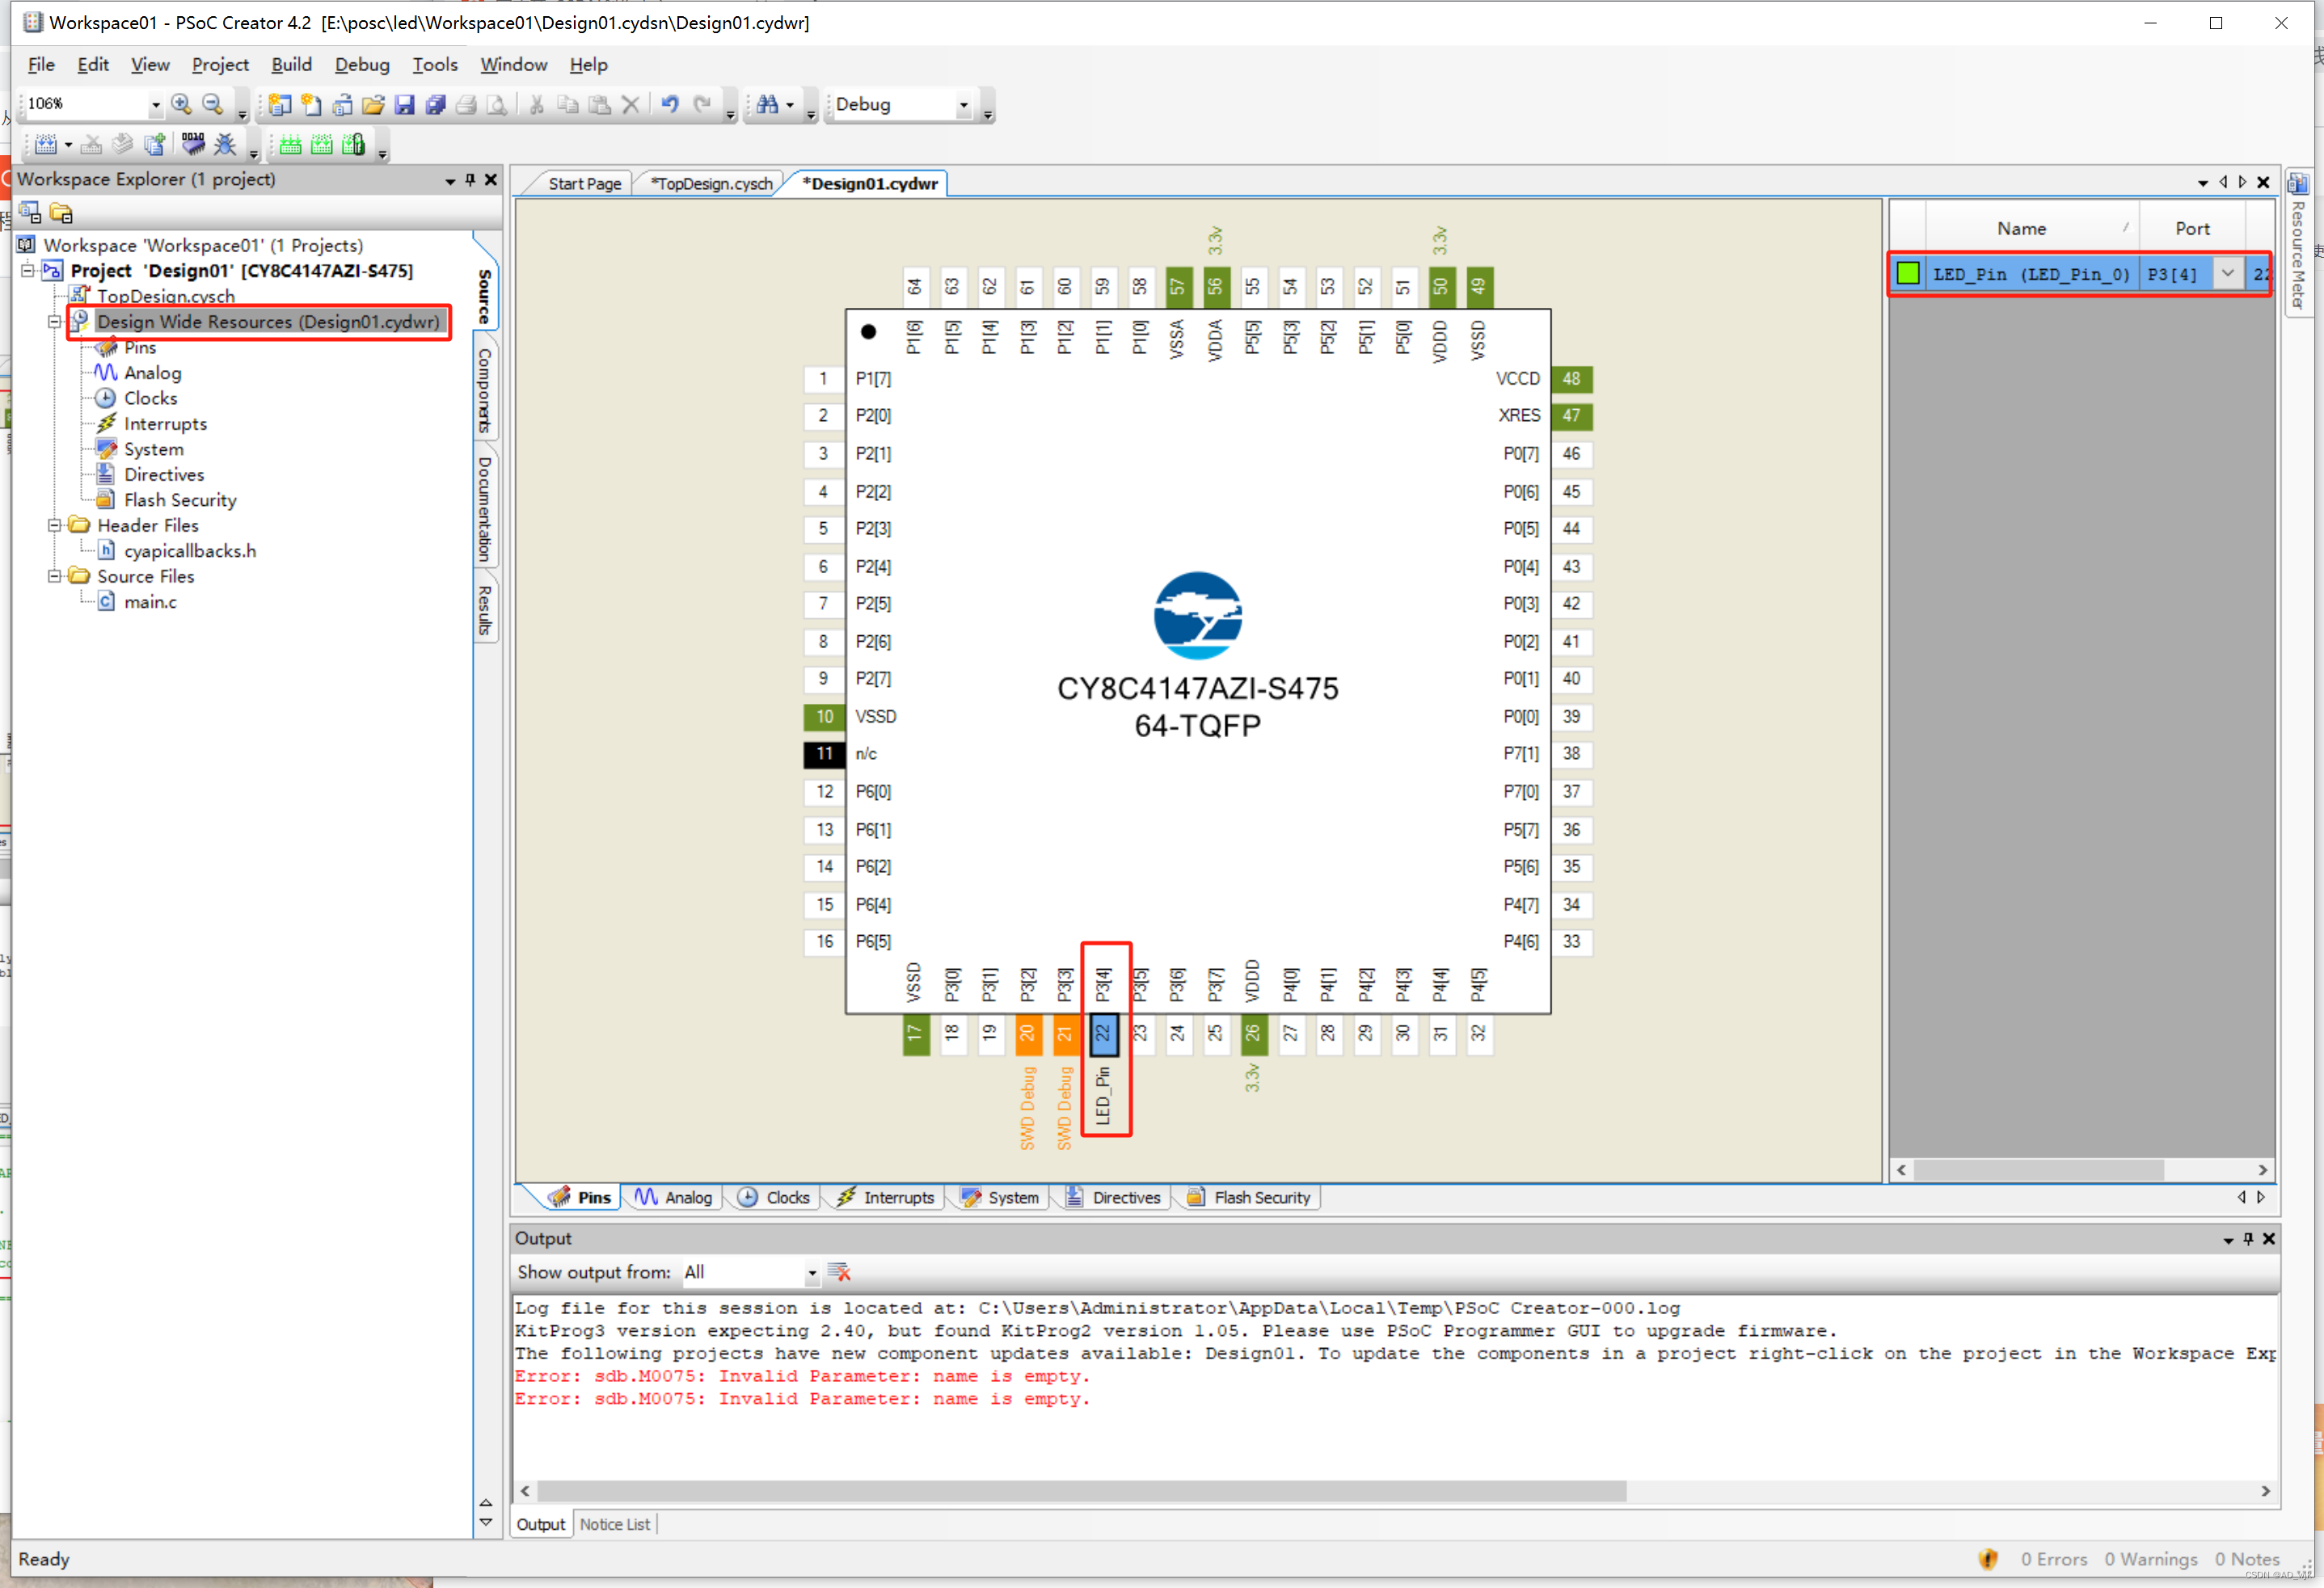Click the Program chip icon
Screen dimensions: 2324x1588
pyautogui.click(x=193, y=144)
